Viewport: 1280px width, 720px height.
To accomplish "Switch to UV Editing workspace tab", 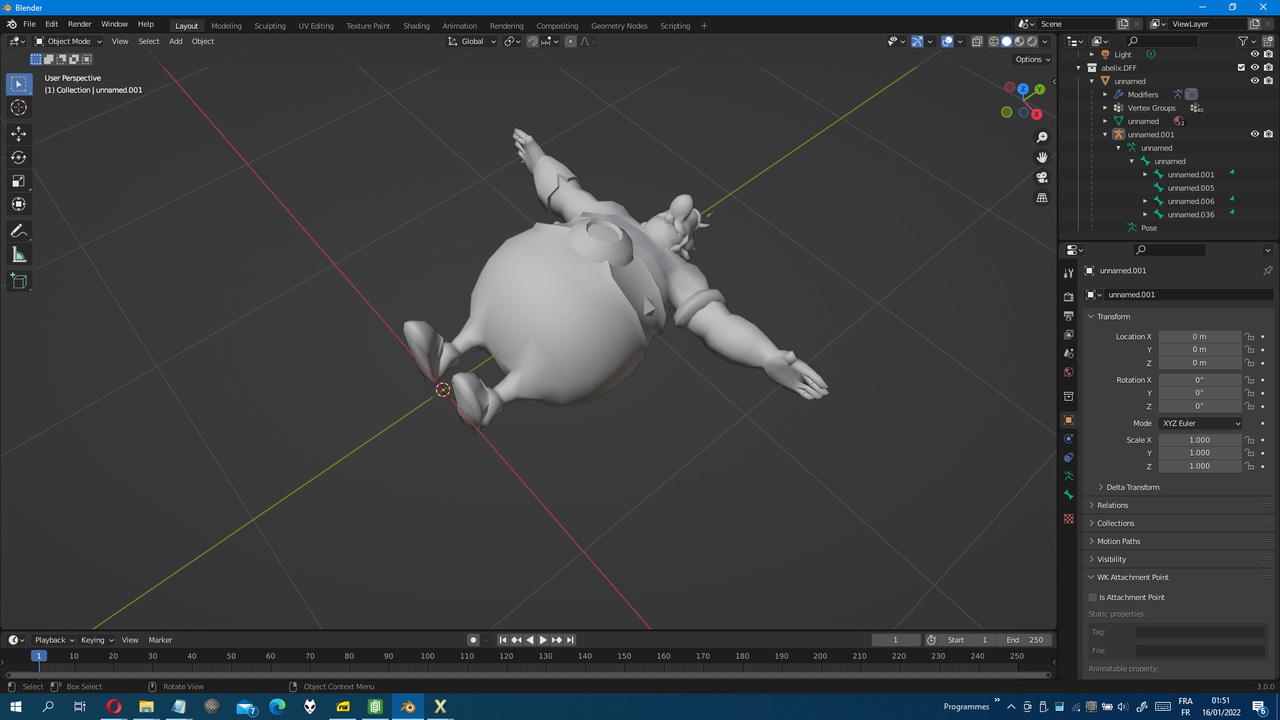I will pyautogui.click(x=316, y=26).
